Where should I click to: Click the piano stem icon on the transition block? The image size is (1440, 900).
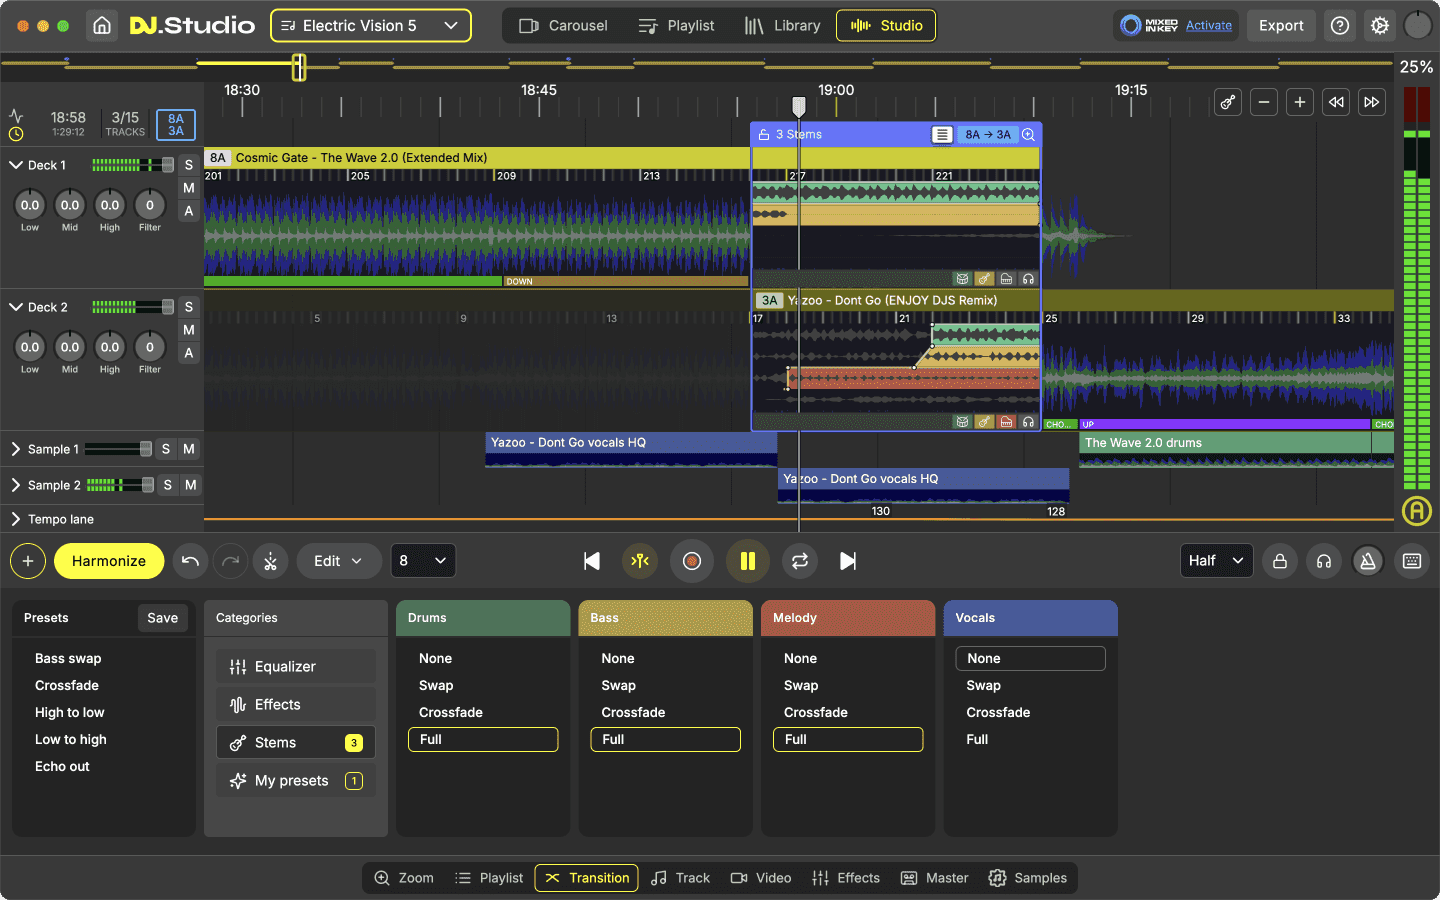click(x=1007, y=421)
